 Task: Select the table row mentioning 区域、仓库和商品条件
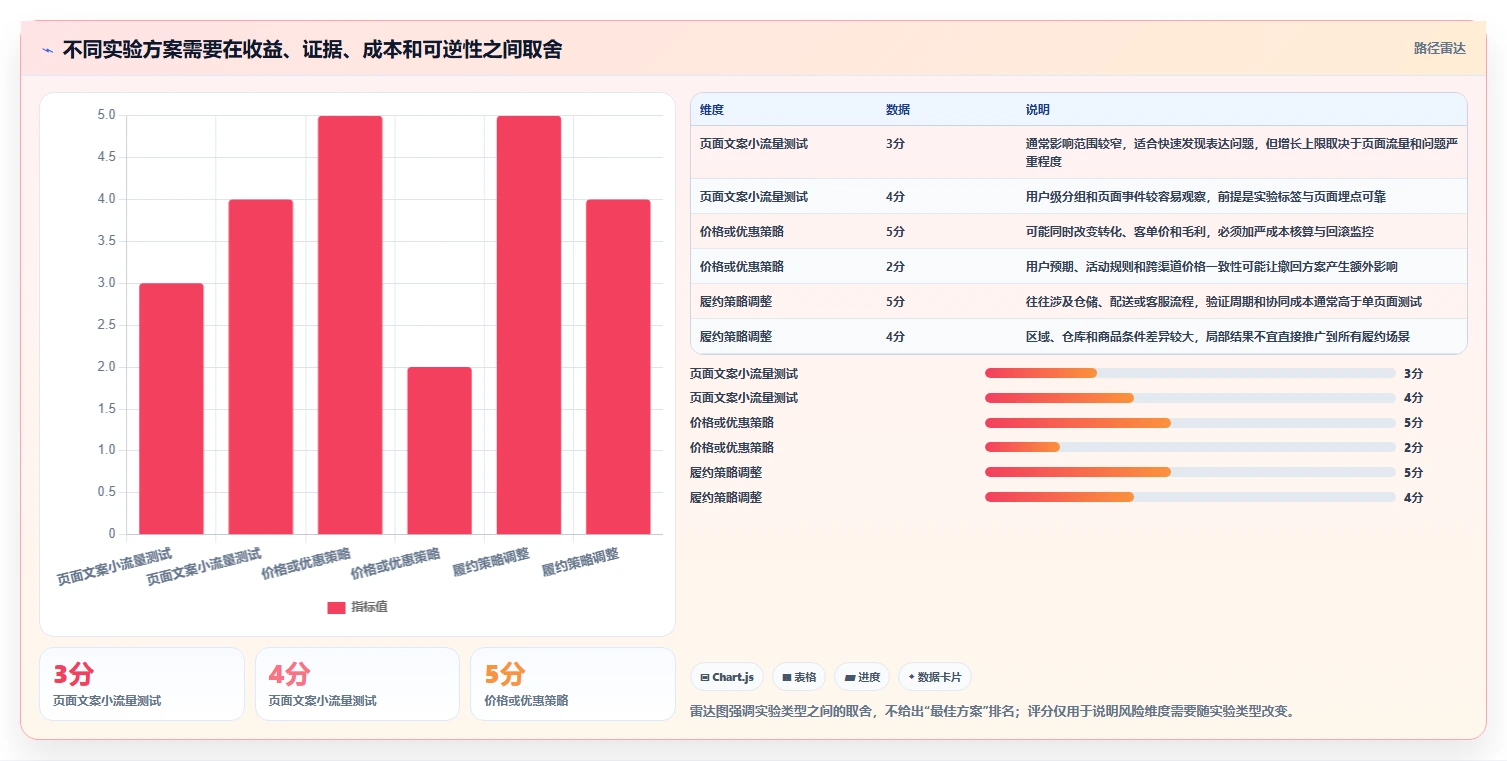pos(1079,337)
